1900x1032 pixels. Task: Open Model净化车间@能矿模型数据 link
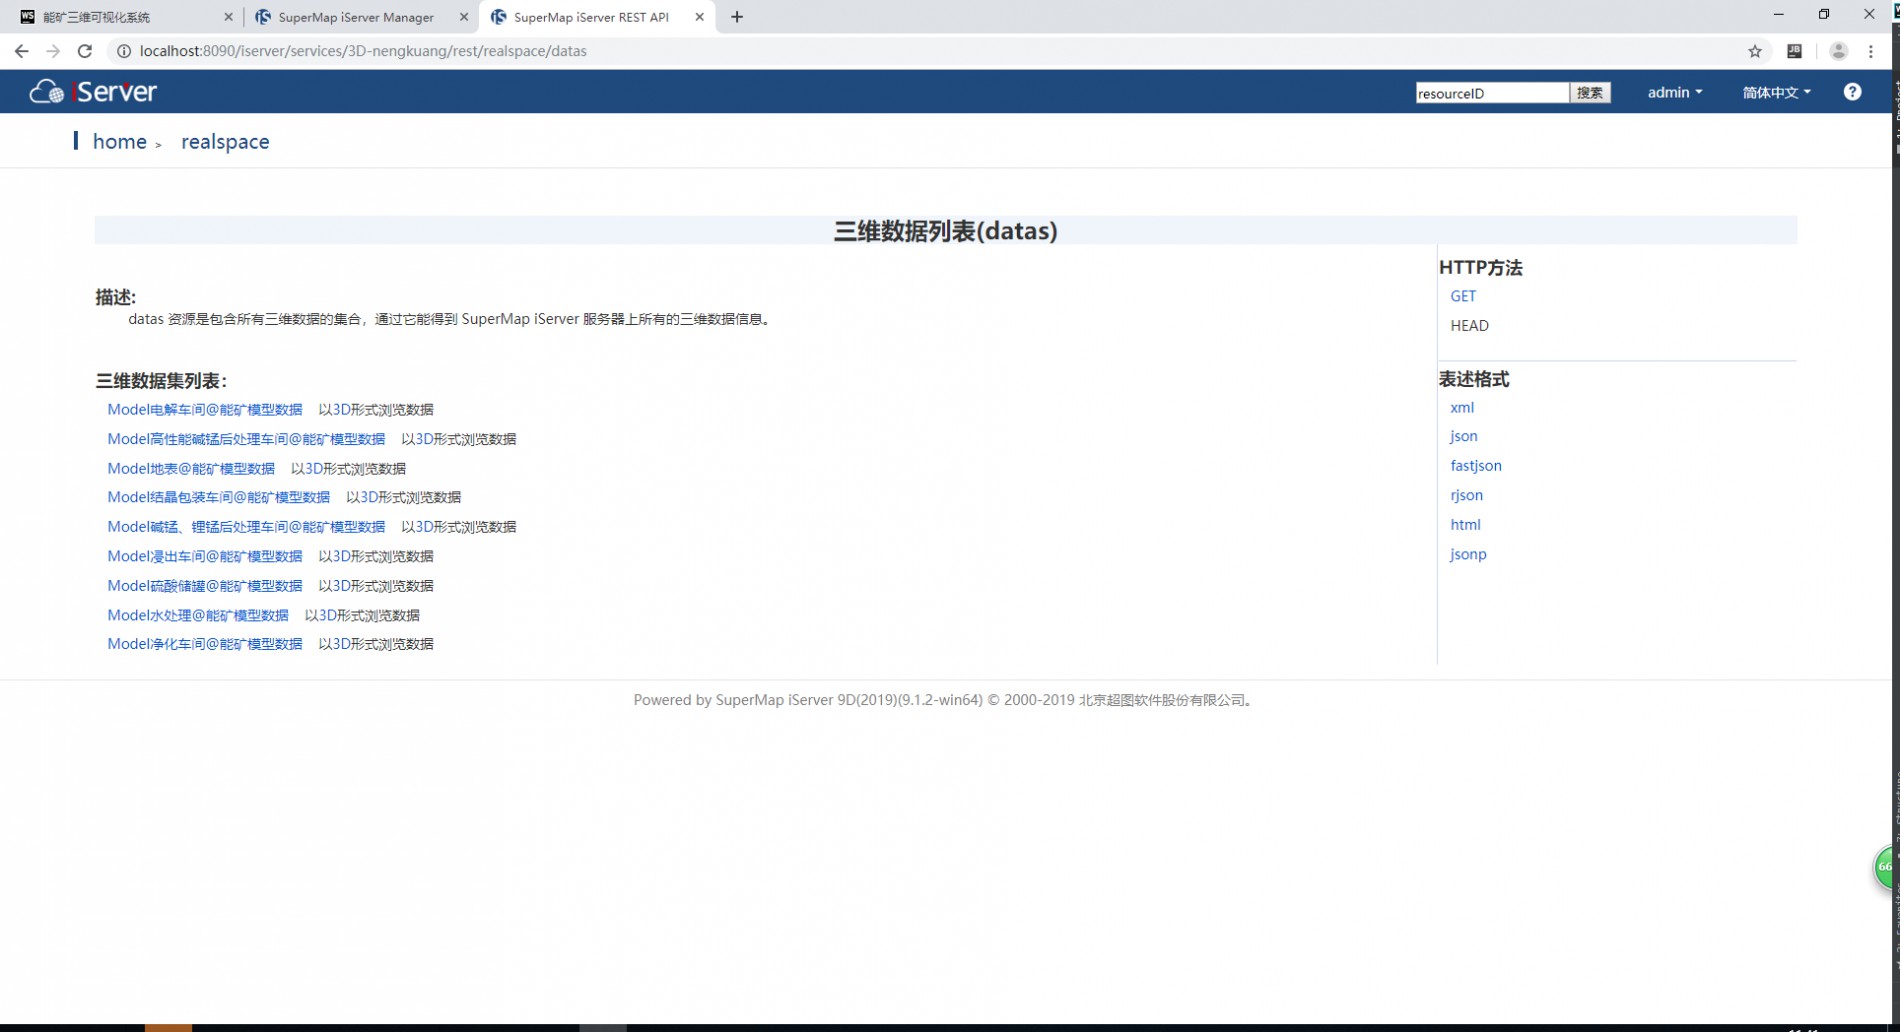(205, 644)
